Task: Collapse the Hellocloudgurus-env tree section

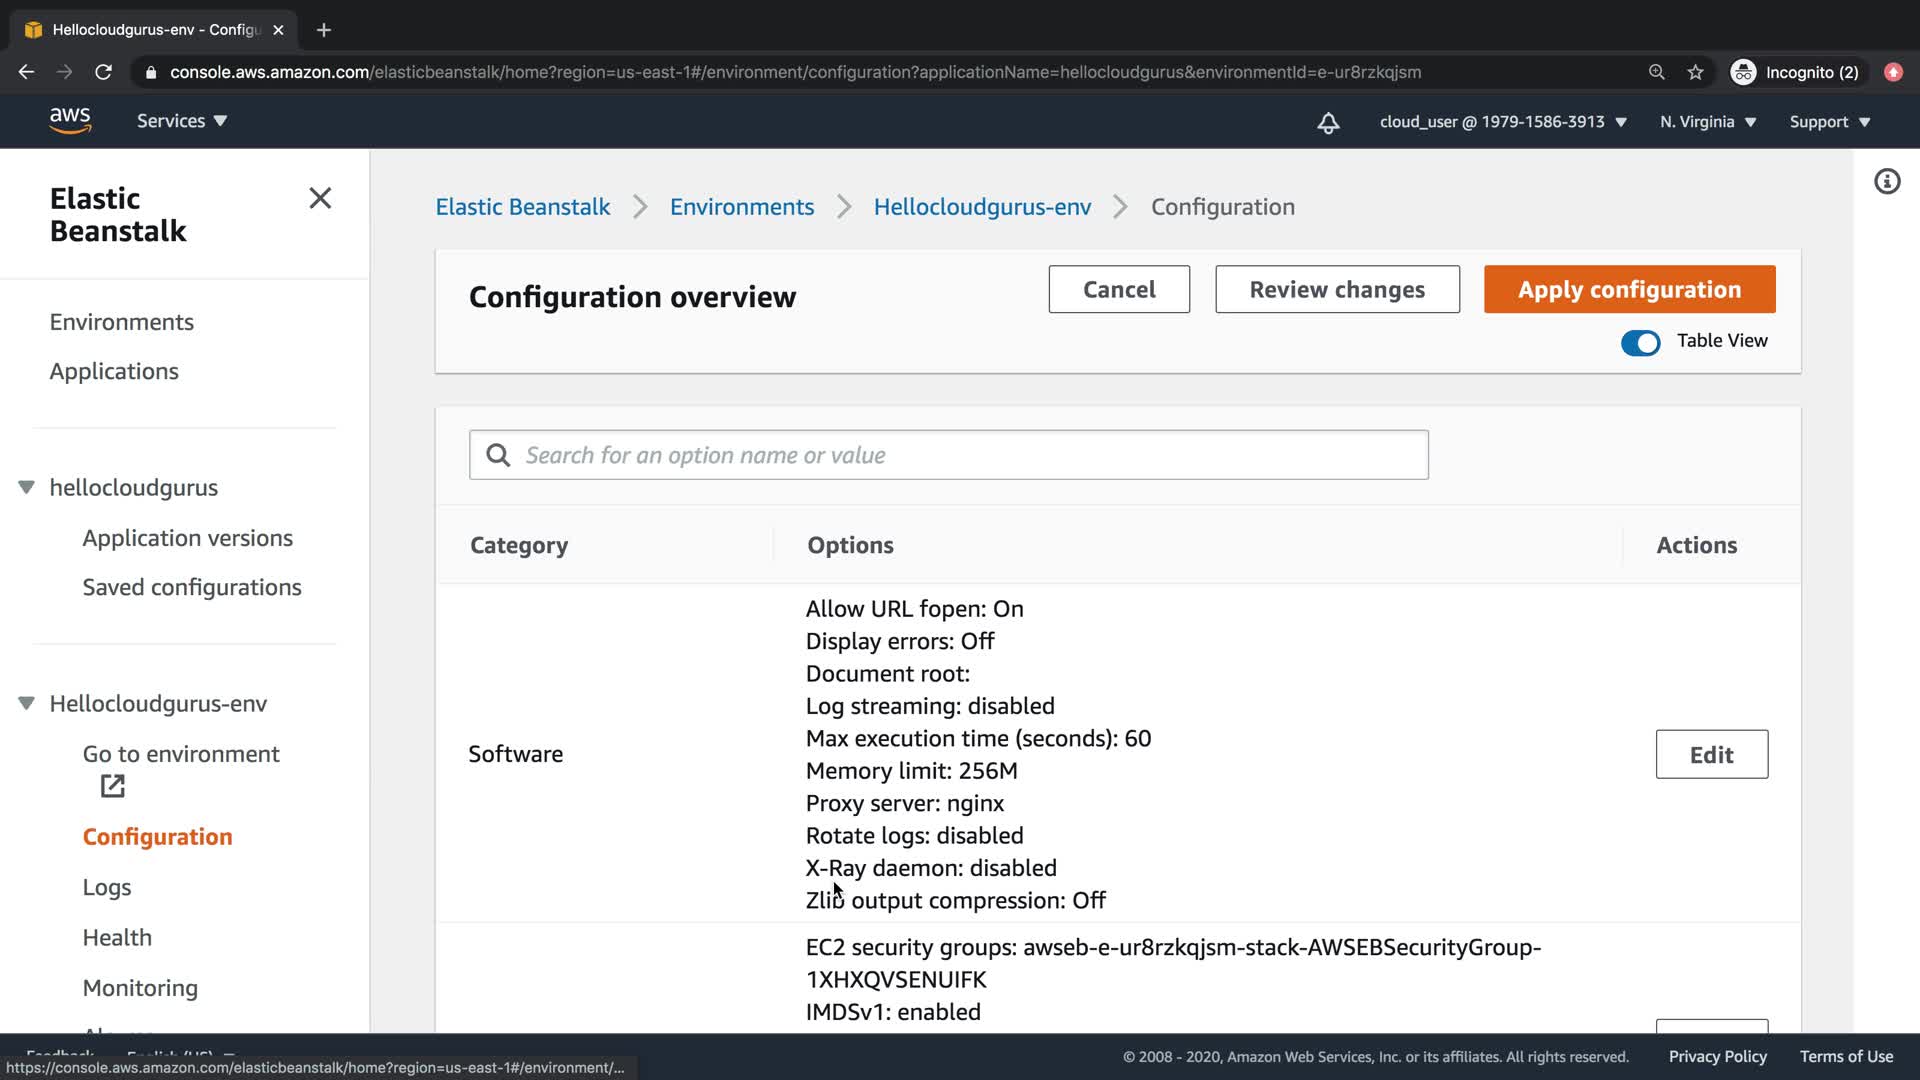Action: tap(27, 703)
